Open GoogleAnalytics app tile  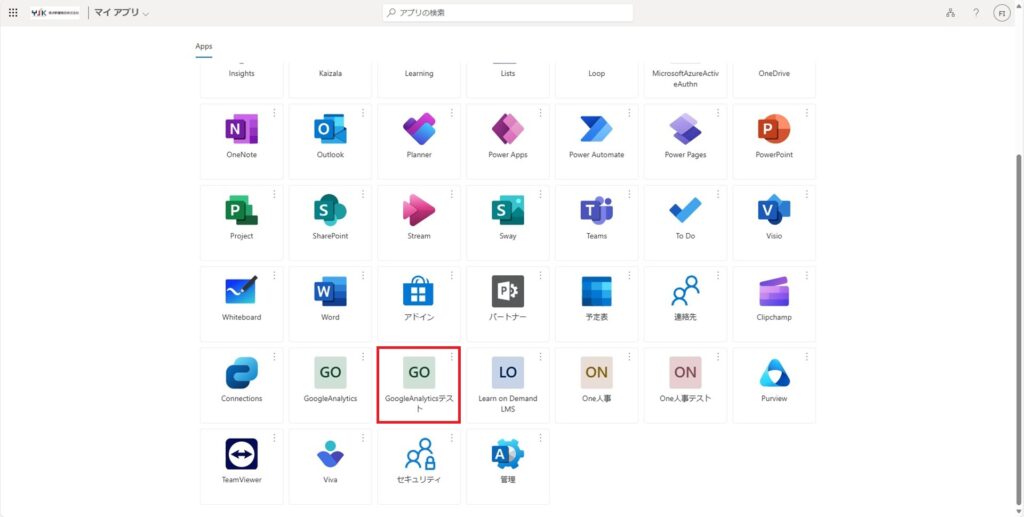point(330,385)
